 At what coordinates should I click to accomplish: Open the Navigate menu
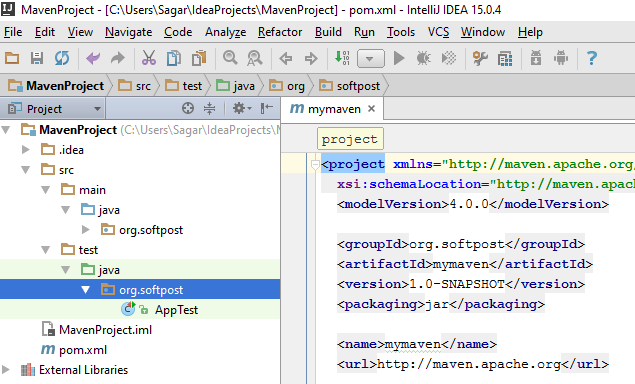pyautogui.click(x=128, y=32)
